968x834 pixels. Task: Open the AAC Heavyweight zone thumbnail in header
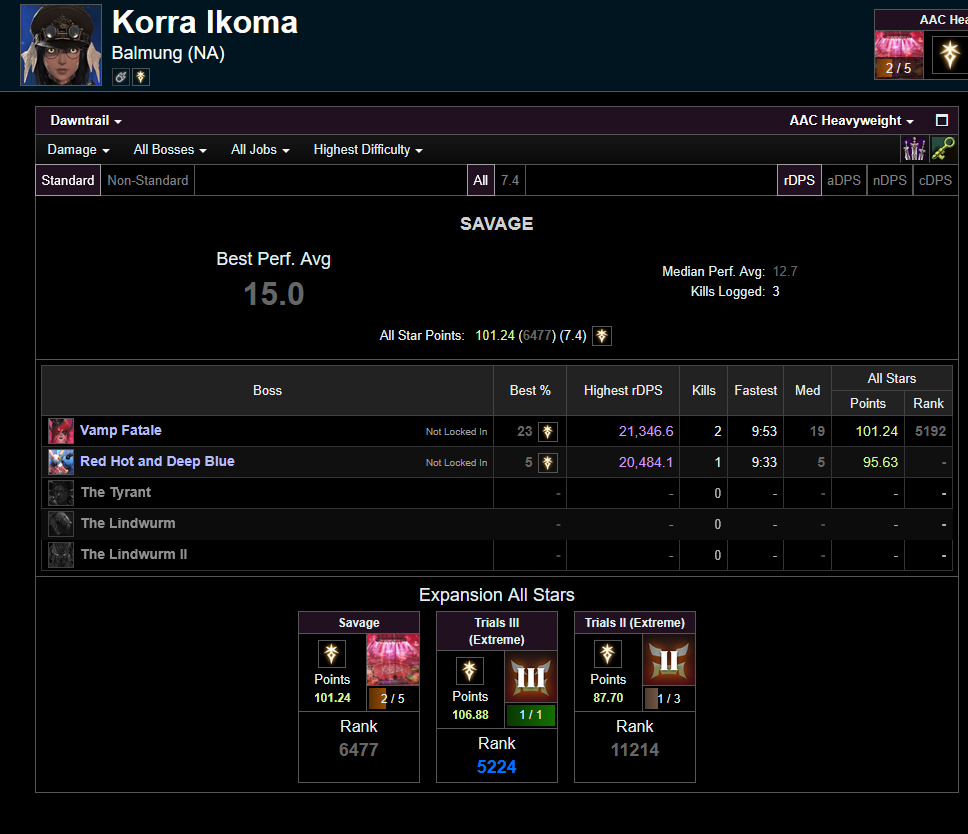click(899, 54)
